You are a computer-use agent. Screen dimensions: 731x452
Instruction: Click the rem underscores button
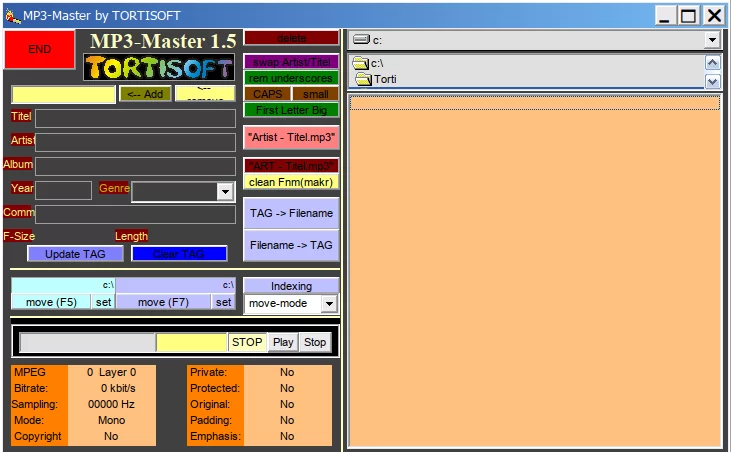point(291,78)
